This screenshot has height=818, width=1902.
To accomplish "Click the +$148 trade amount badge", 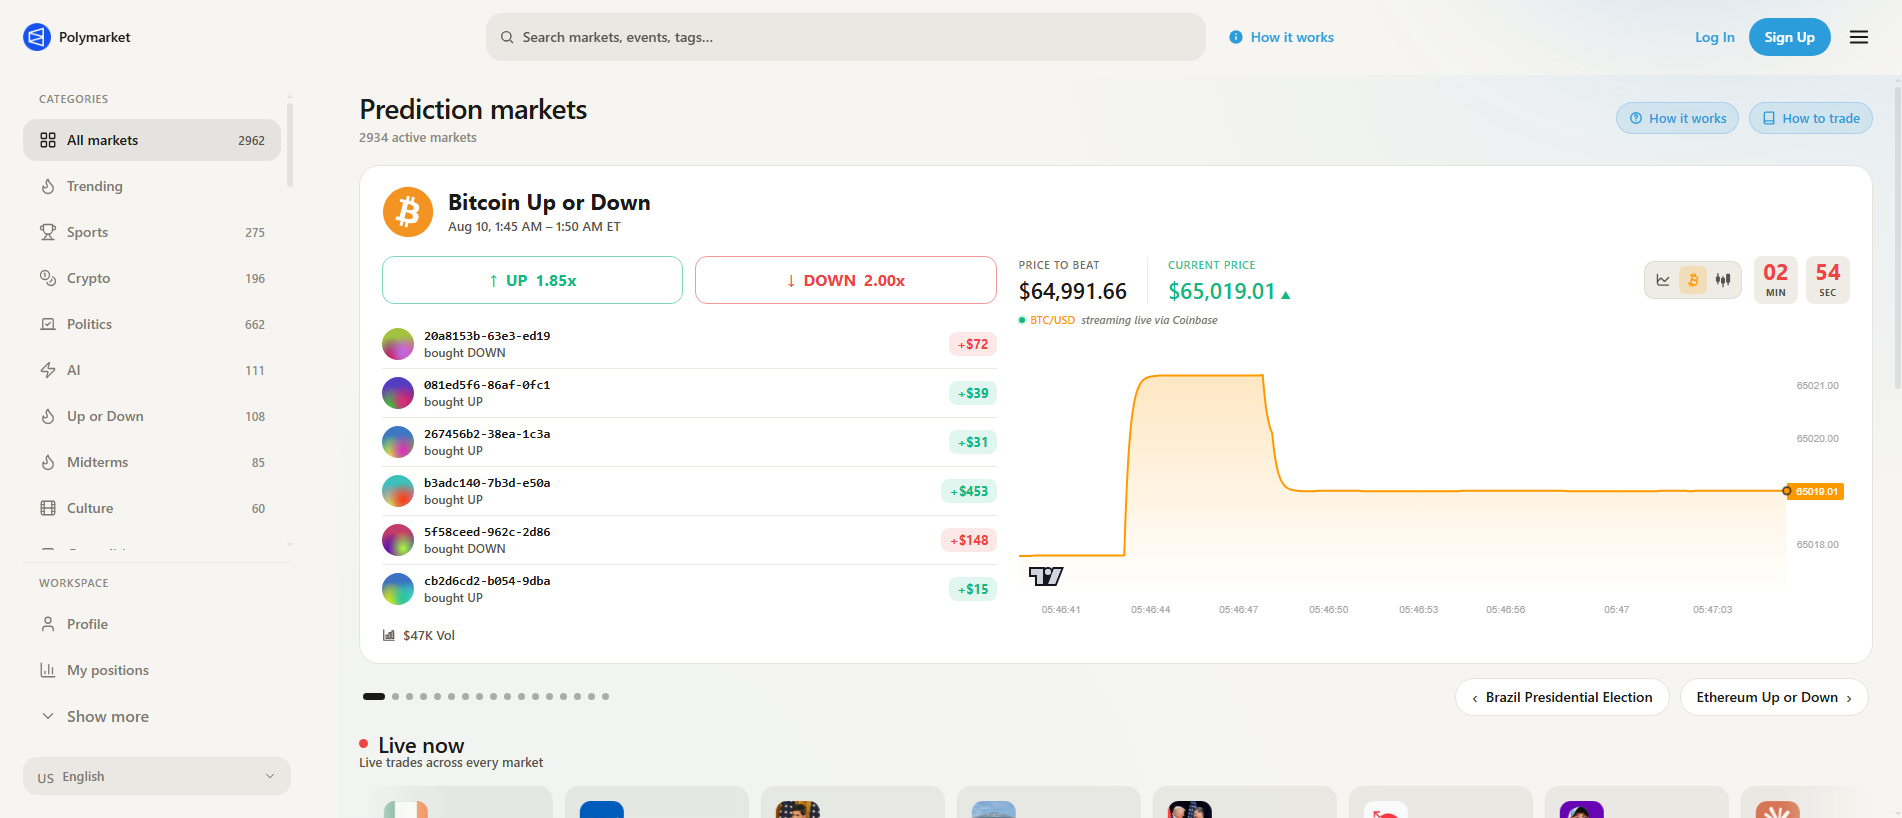I will pos(969,540).
